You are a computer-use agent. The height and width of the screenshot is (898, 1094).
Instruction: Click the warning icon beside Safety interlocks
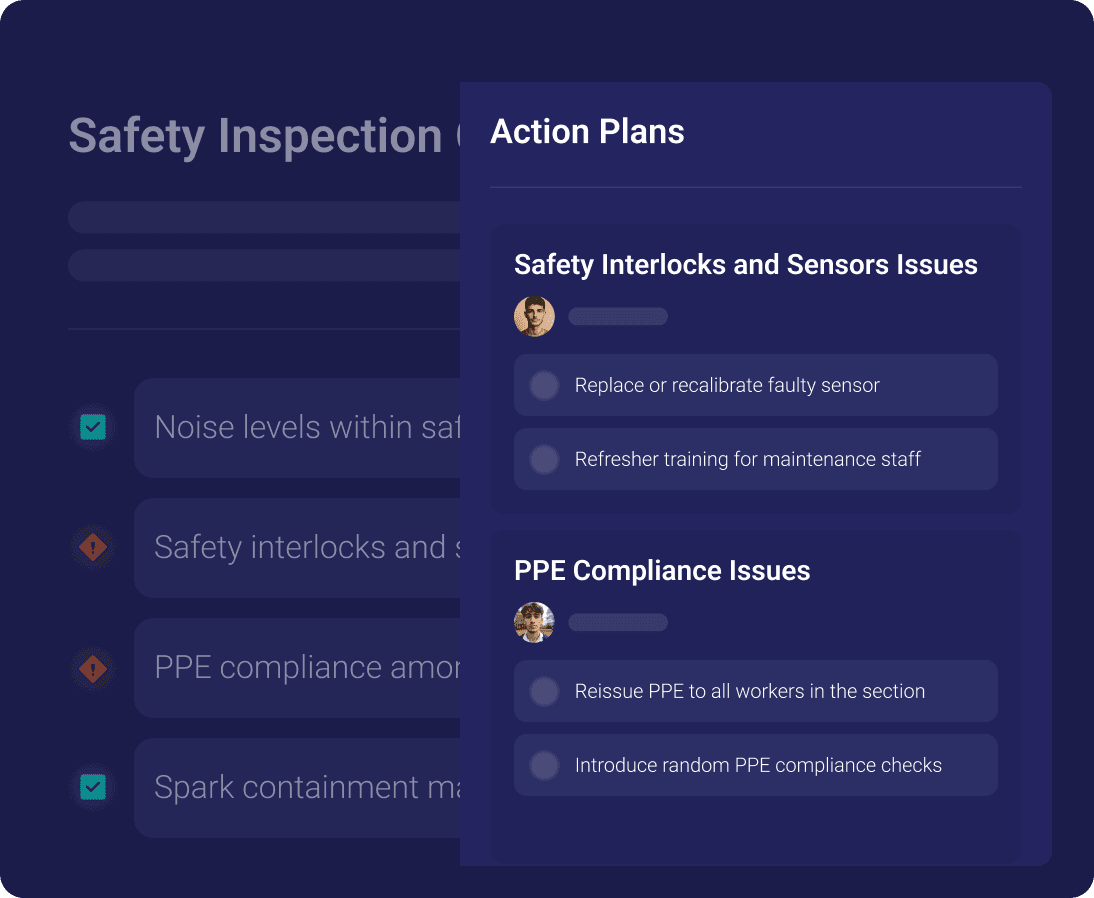click(x=93, y=548)
